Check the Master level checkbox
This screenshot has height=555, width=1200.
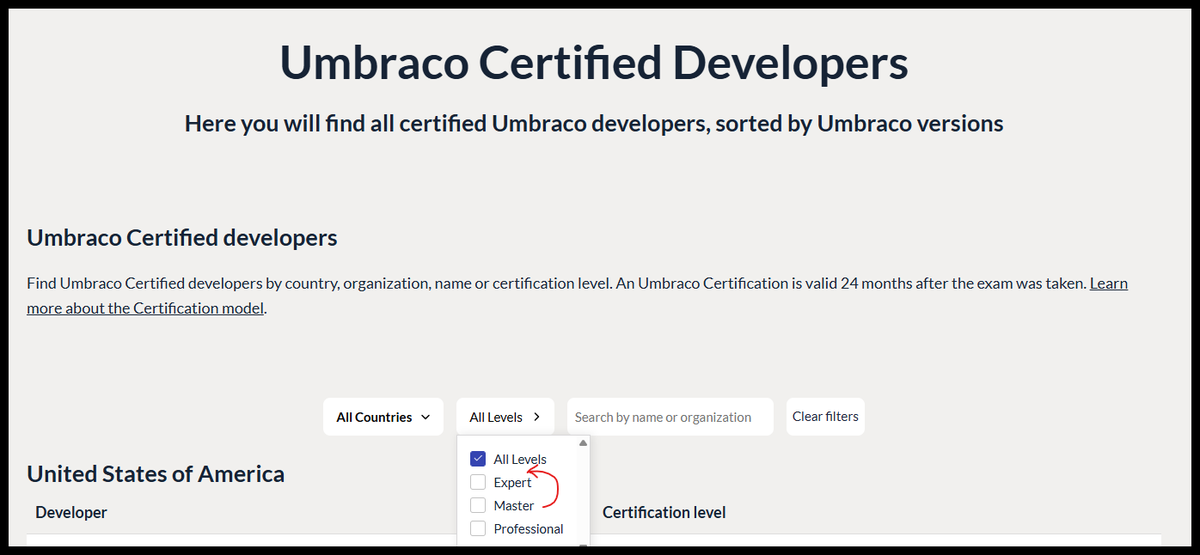(478, 505)
